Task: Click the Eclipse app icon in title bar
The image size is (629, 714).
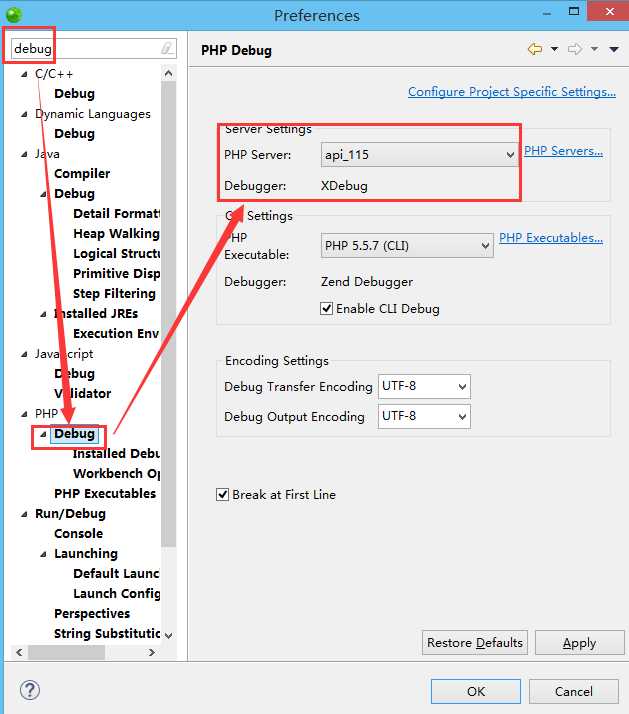Action: 14,15
